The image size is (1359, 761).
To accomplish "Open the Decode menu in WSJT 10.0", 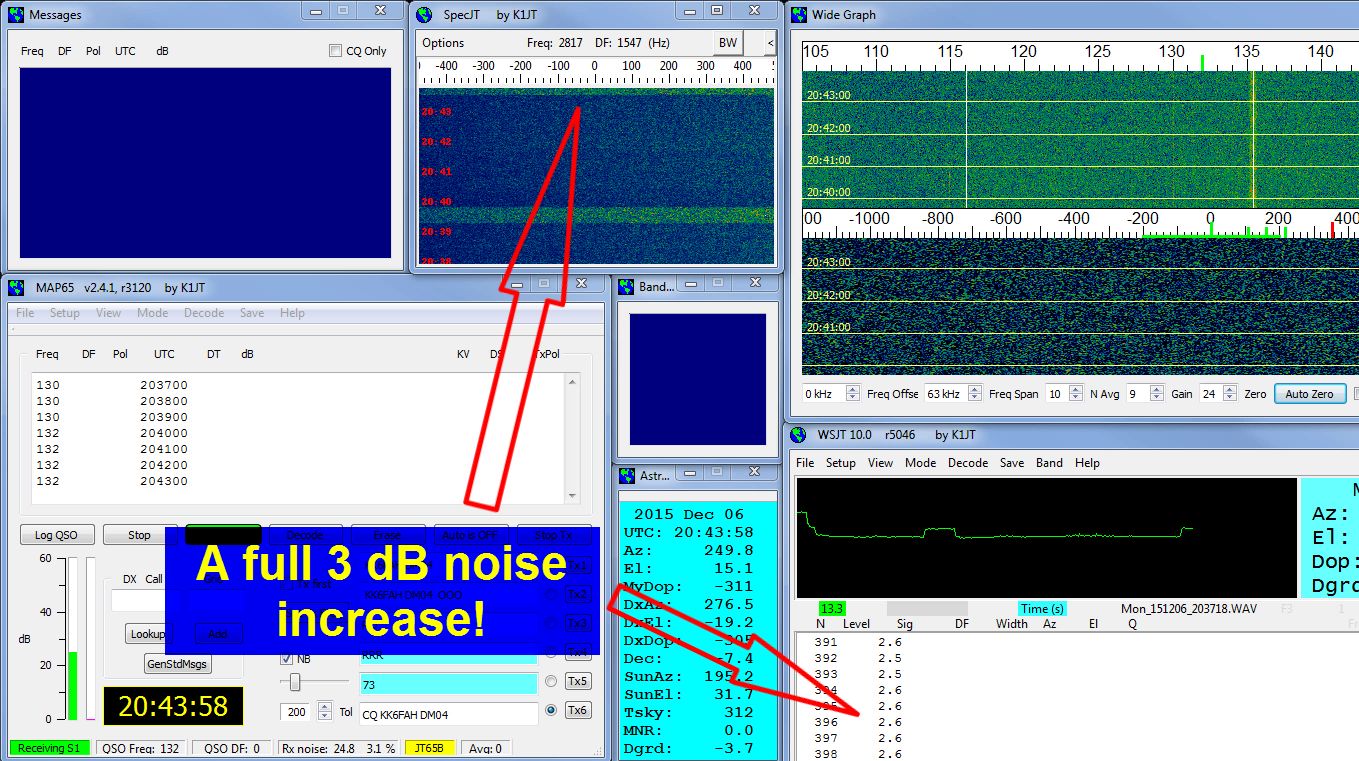I will point(967,463).
